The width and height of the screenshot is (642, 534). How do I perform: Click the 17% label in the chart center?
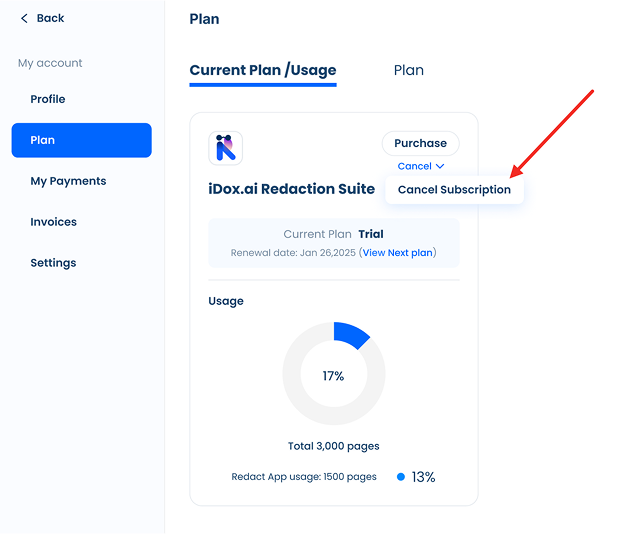coord(333,376)
